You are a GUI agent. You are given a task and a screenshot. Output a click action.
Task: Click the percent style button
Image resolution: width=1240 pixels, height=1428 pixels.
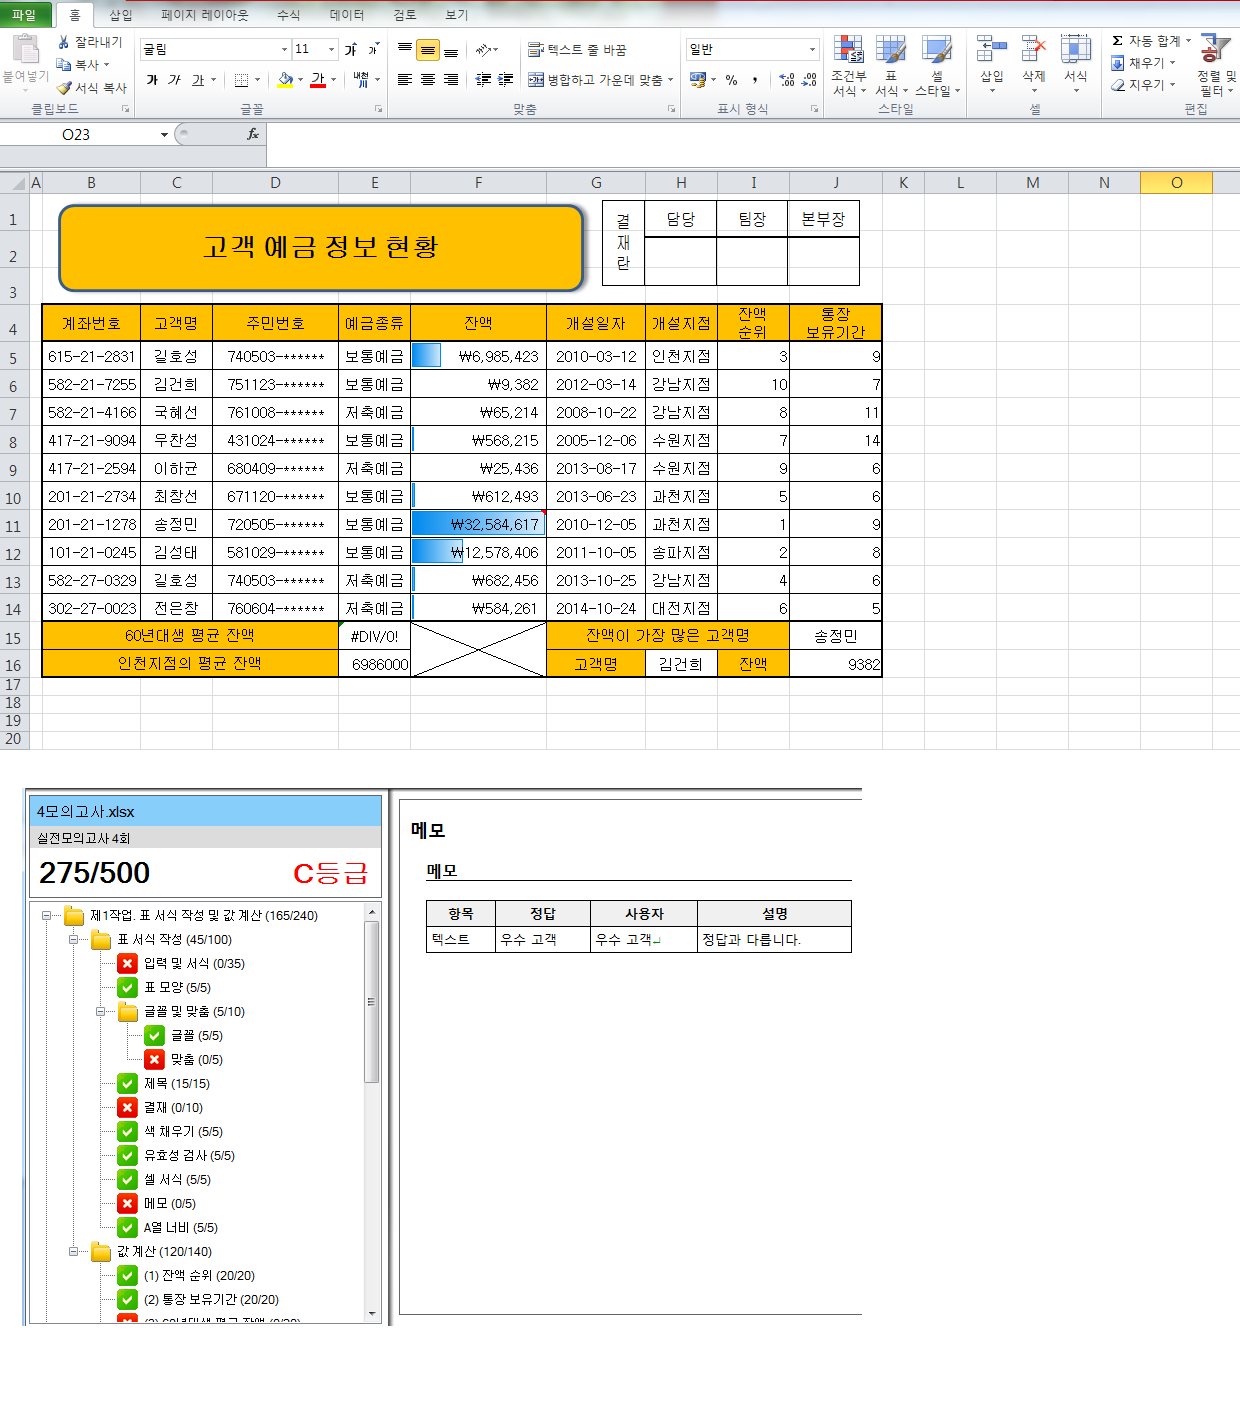731,80
